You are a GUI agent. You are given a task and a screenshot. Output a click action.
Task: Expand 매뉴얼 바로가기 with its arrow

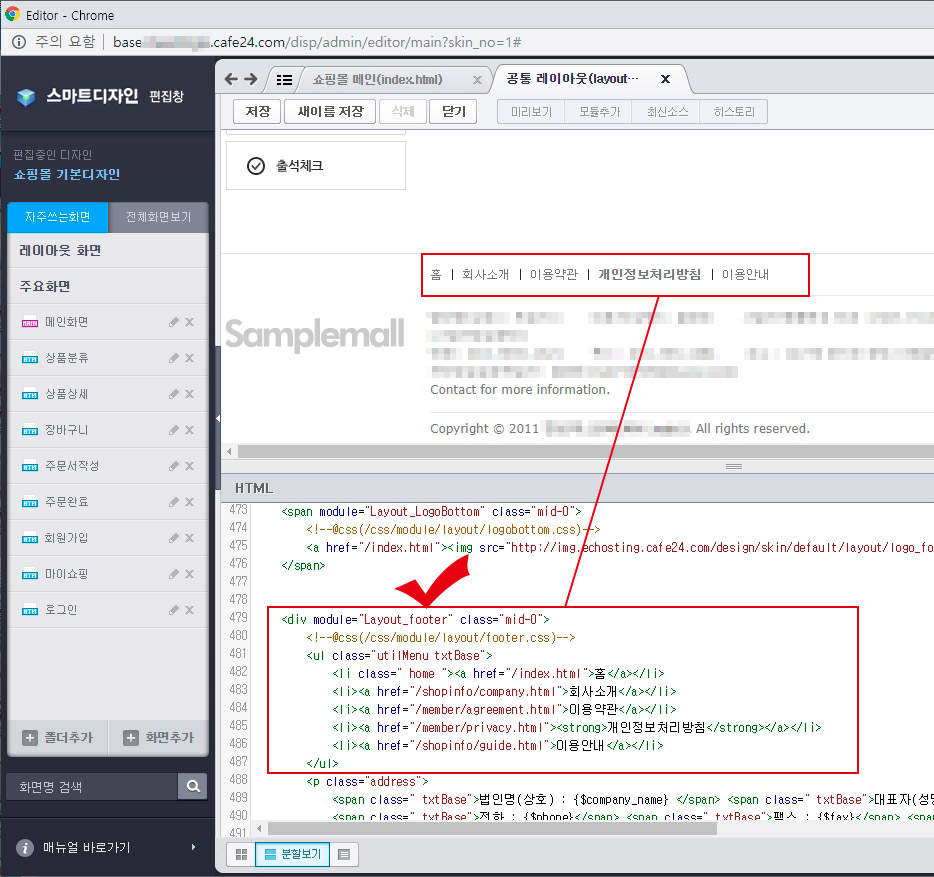193,846
